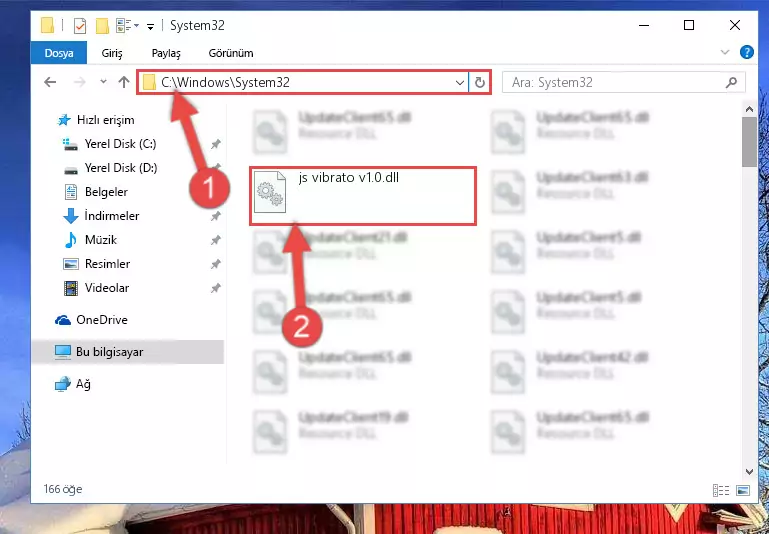Click the window system folder icon in the title bar
Viewport: 769px width, 534px height.
click(x=48, y=25)
